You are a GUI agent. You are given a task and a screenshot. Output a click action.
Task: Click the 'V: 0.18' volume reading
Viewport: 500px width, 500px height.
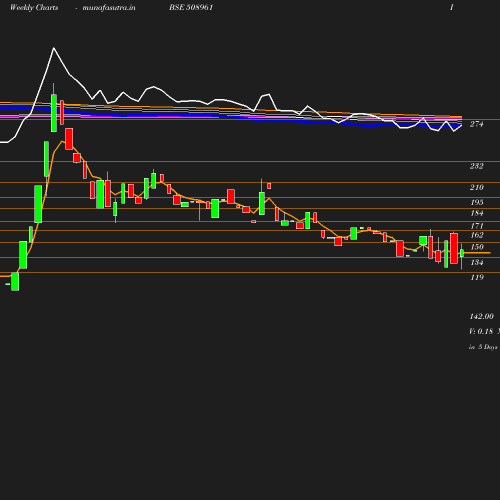[x=481, y=331]
